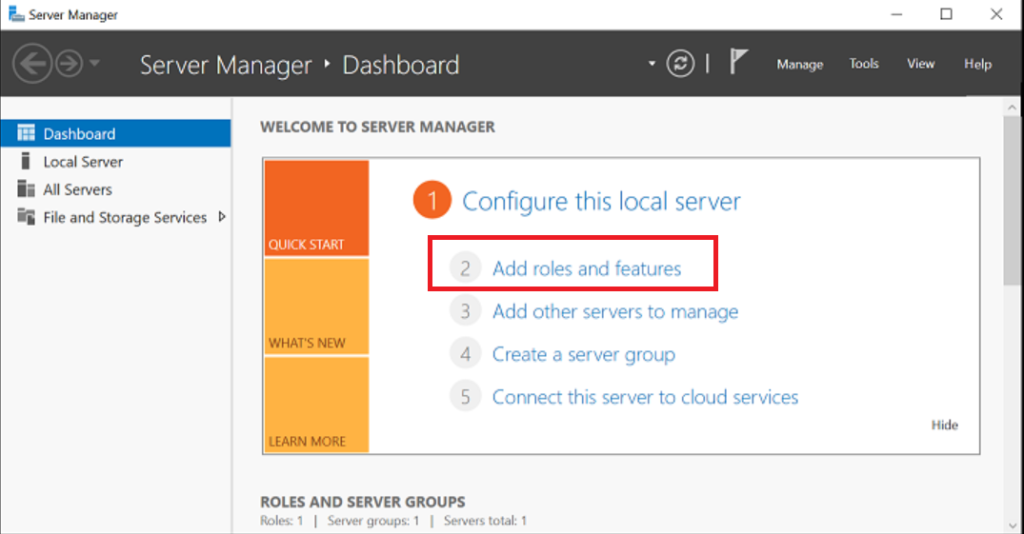Click Connect this server to cloud services
This screenshot has width=1024, height=534.
pyautogui.click(x=645, y=397)
